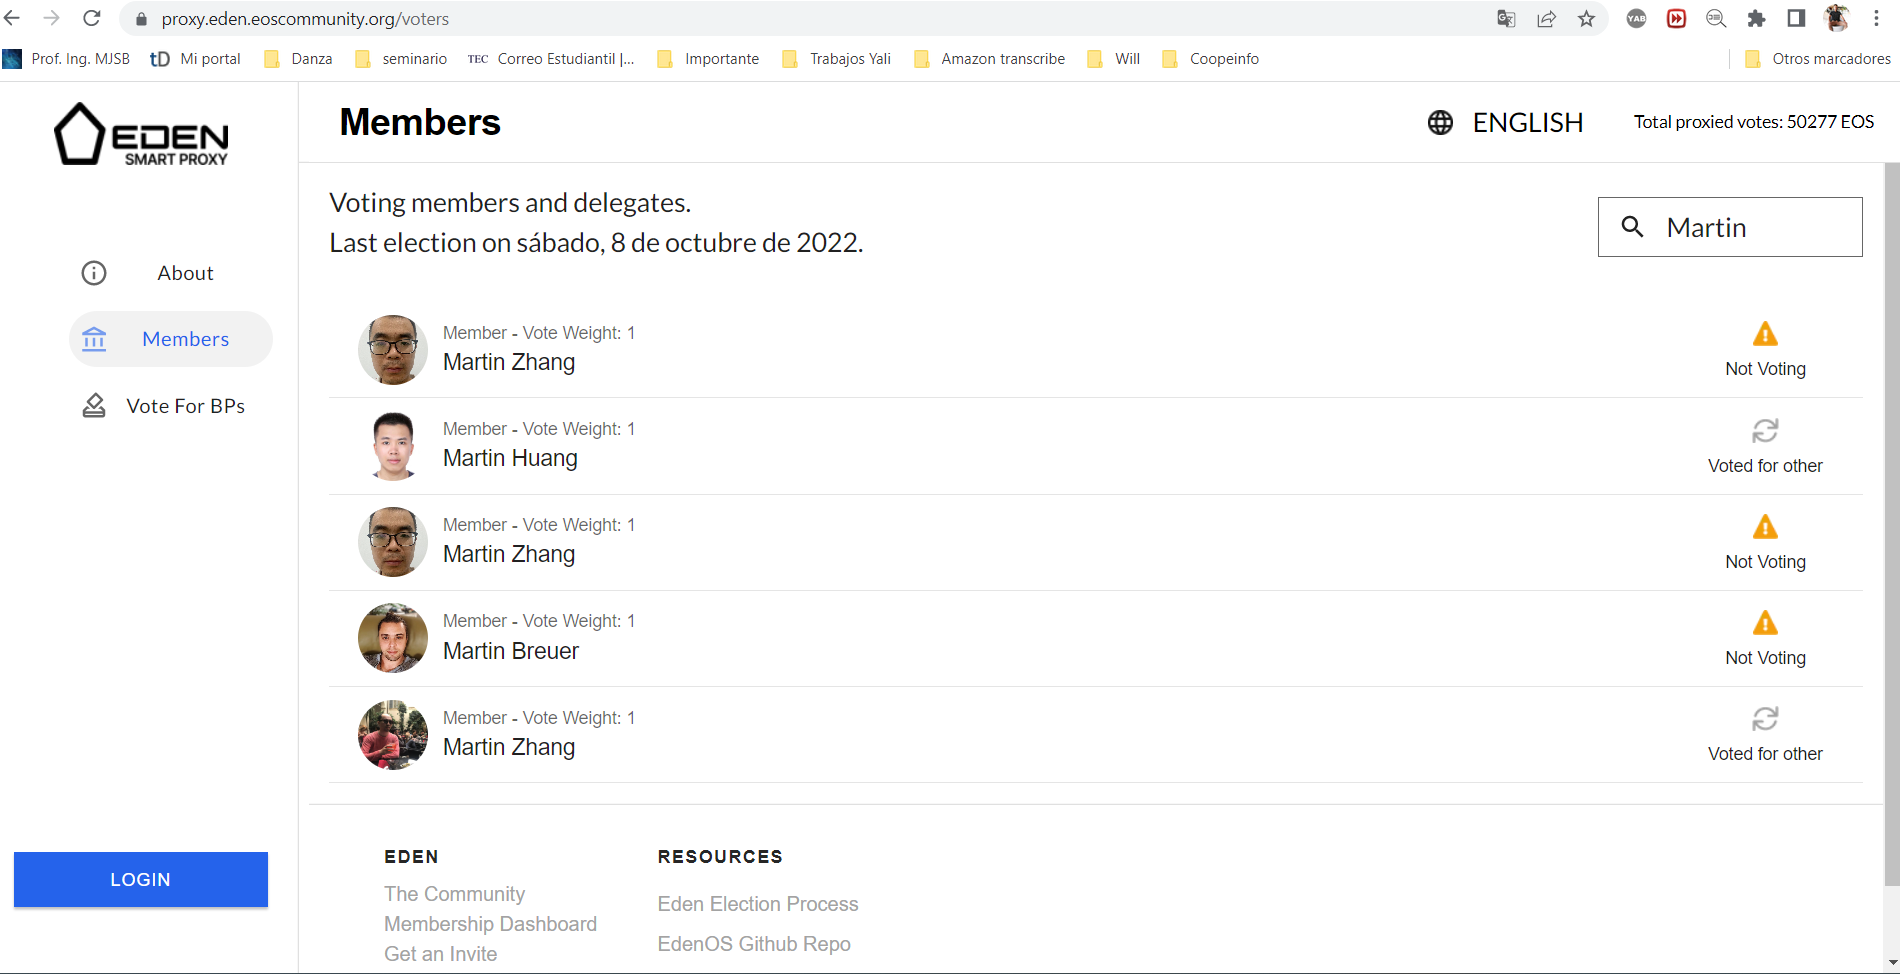Open the Chrome extensions puzzle icon
1900x974 pixels.
pyautogui.click(x=1756, y=18)
